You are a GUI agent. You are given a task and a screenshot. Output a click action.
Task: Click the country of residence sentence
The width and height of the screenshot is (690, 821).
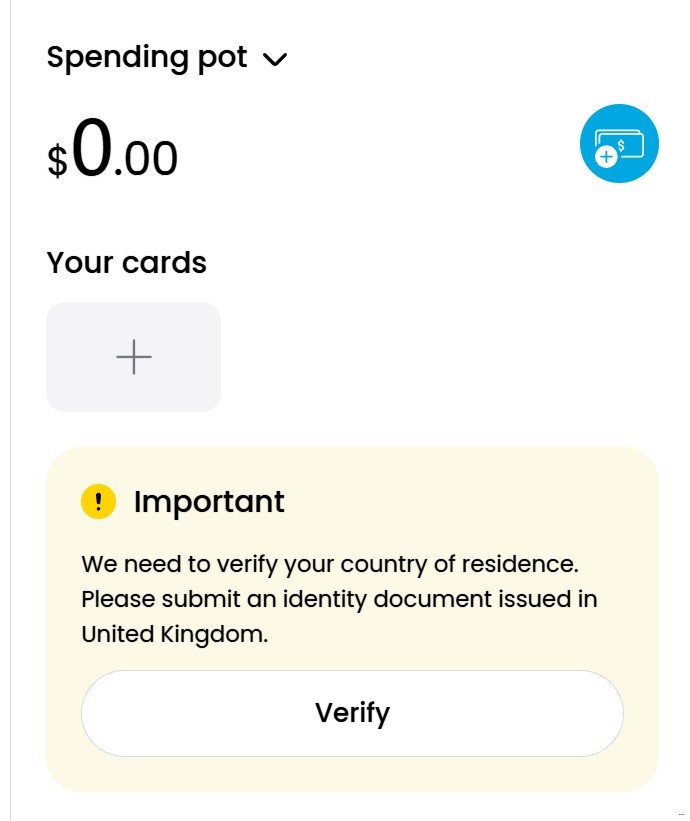pos(329,564)
